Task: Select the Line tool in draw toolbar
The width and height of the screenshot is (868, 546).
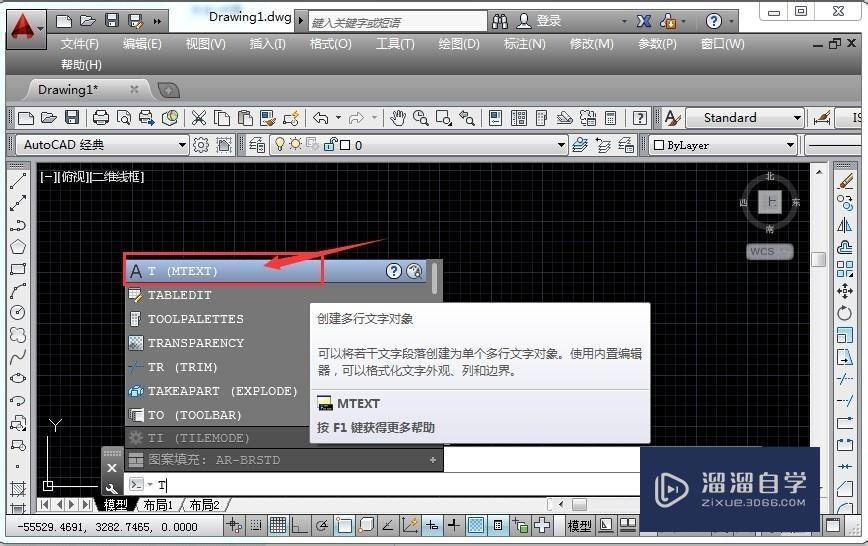Action: pos(18,181)
